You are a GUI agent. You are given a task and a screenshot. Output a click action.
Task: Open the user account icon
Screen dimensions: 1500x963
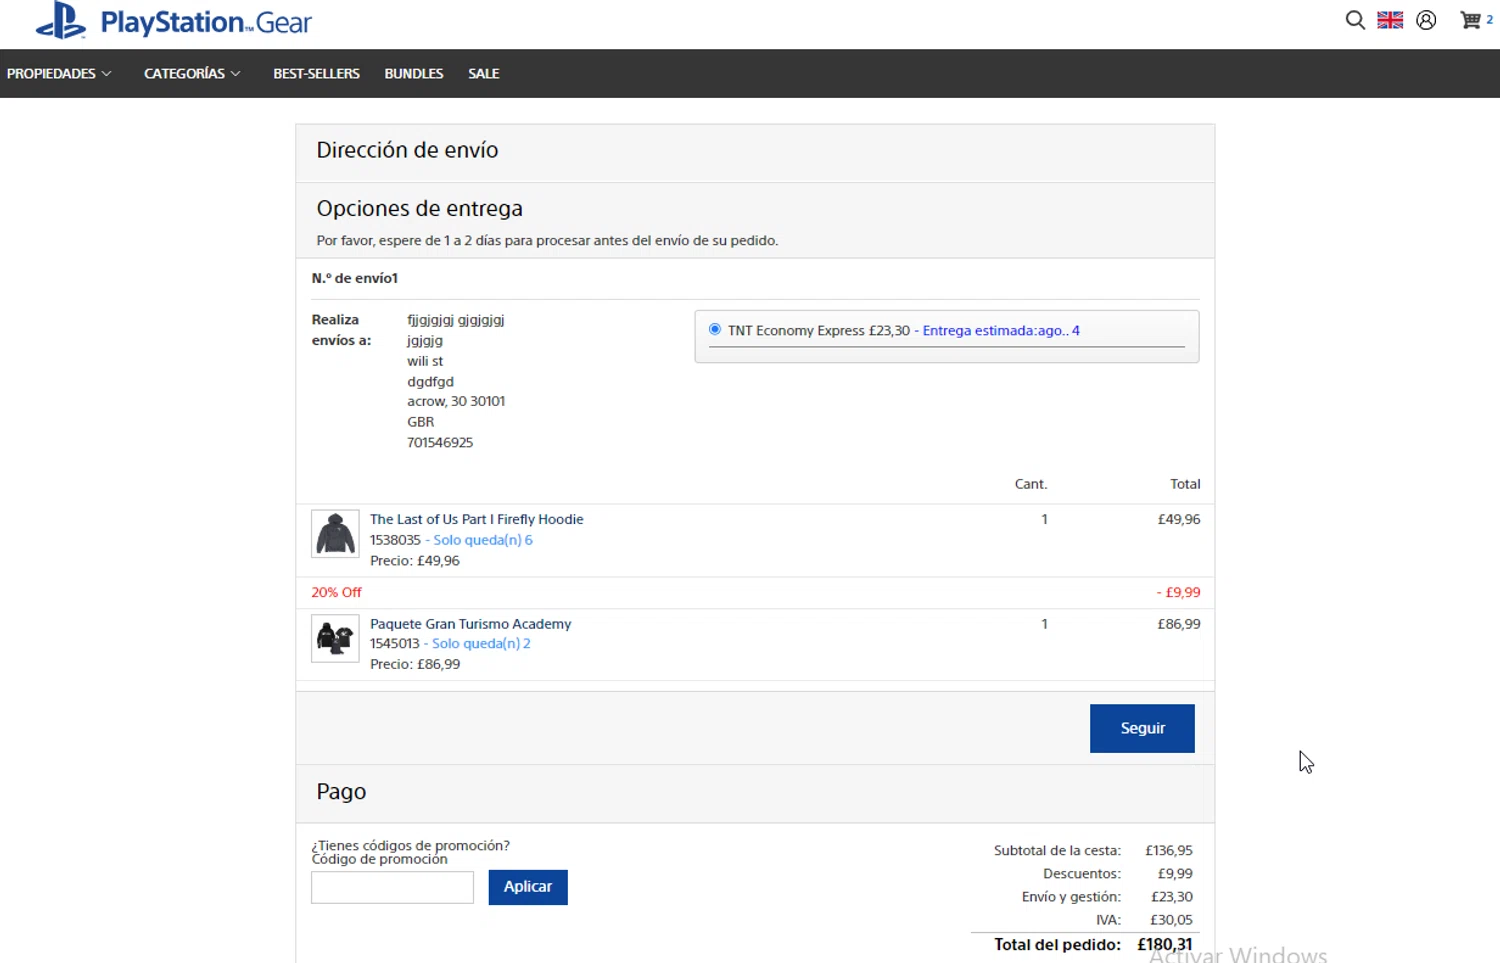click(1426, 20)
